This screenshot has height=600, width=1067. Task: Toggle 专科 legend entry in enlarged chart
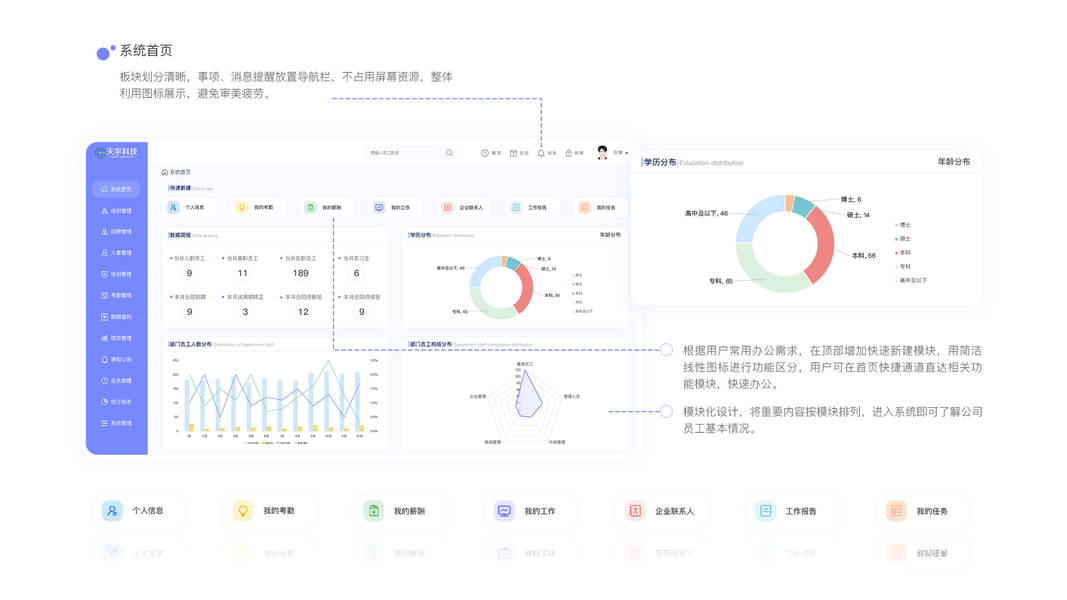point(903,267)
